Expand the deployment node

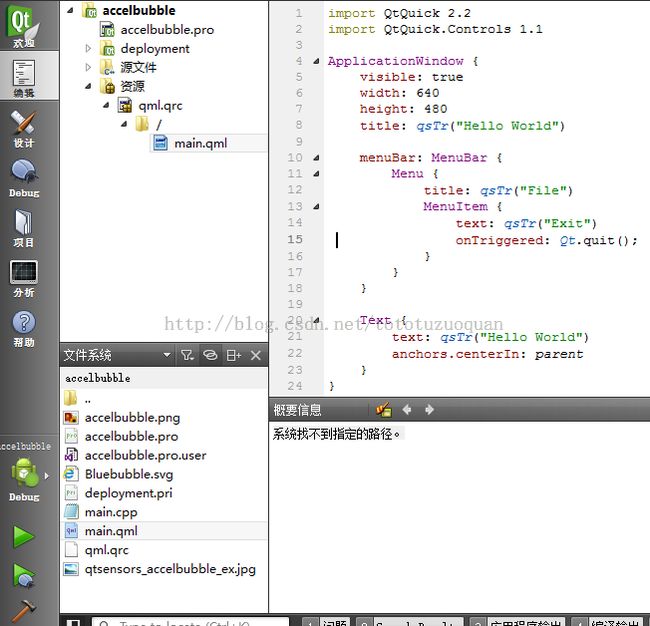[88, 49]
